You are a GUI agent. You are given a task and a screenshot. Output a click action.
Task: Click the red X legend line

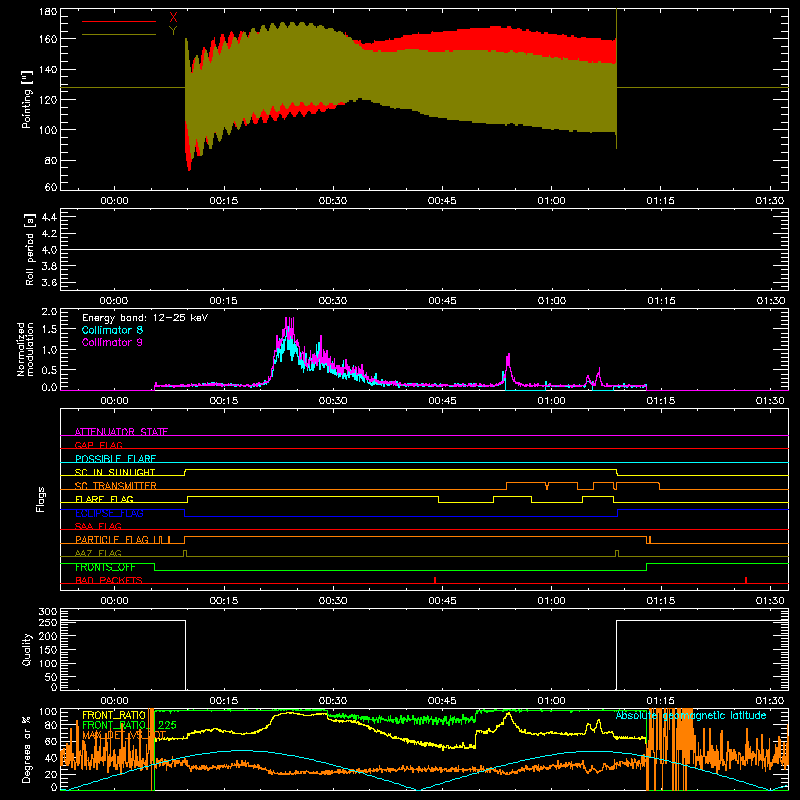click(x=119, y=21)
